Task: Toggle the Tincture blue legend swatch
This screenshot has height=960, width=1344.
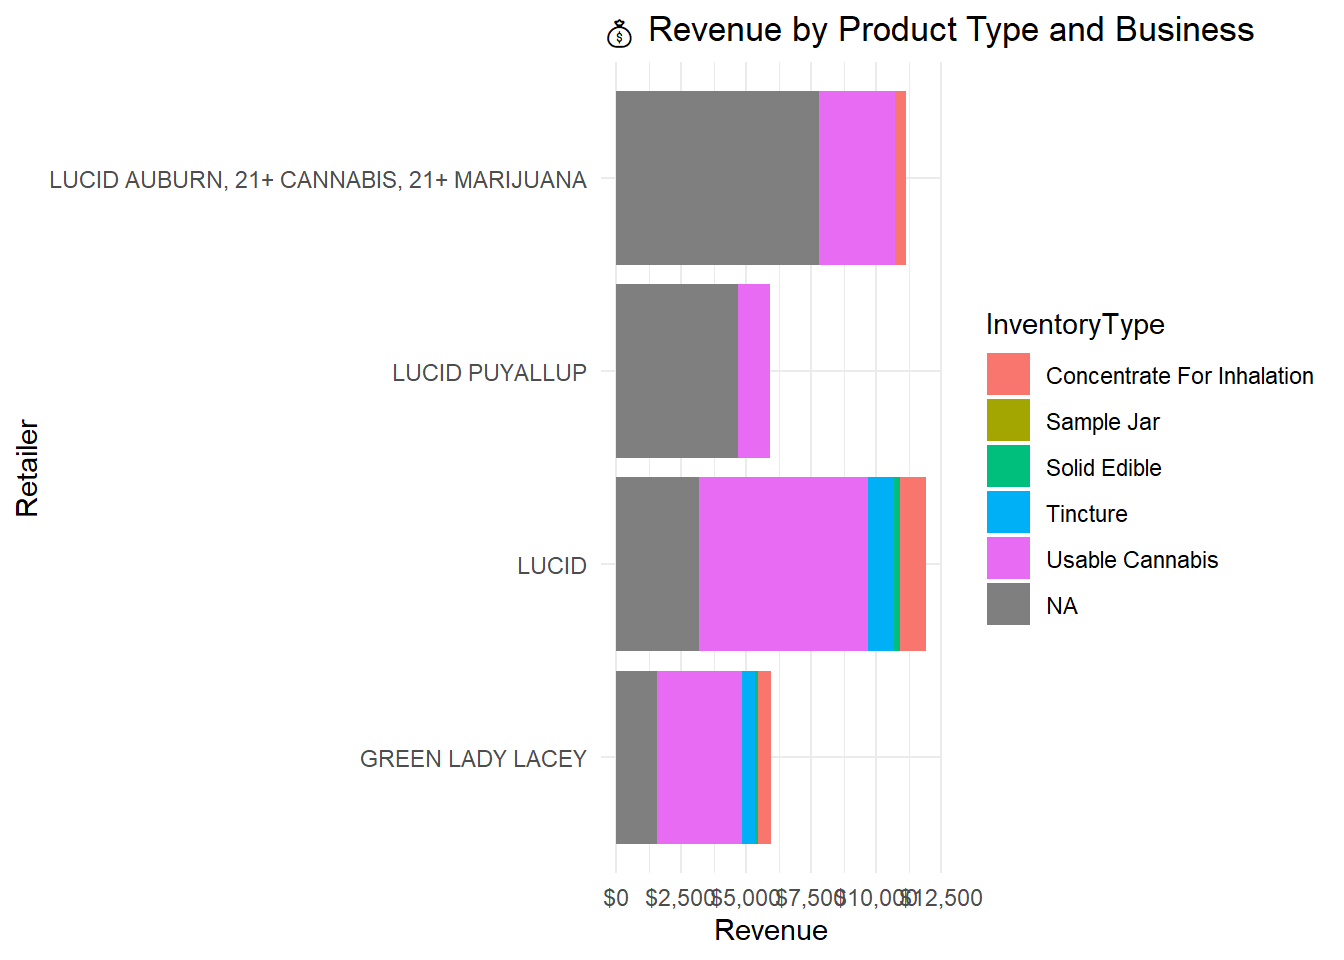Action: coord(1008,513)
